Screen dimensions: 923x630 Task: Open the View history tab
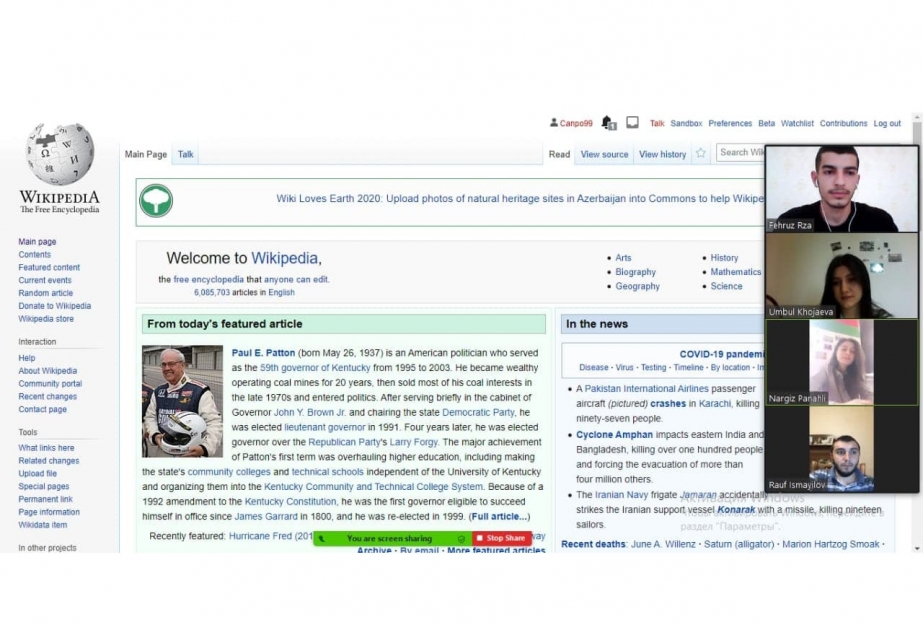663,154
